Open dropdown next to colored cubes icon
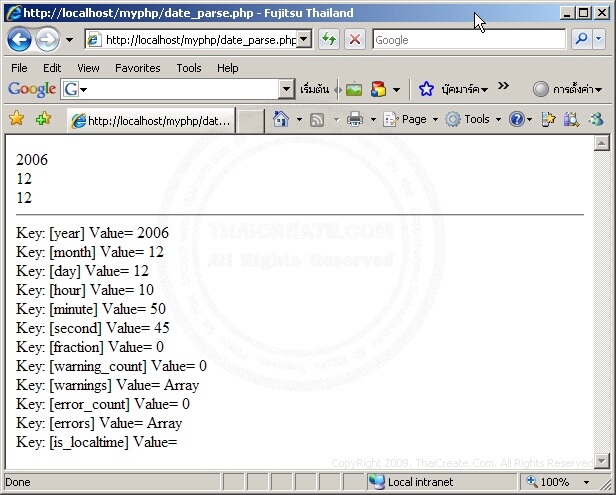 point(396,90)
